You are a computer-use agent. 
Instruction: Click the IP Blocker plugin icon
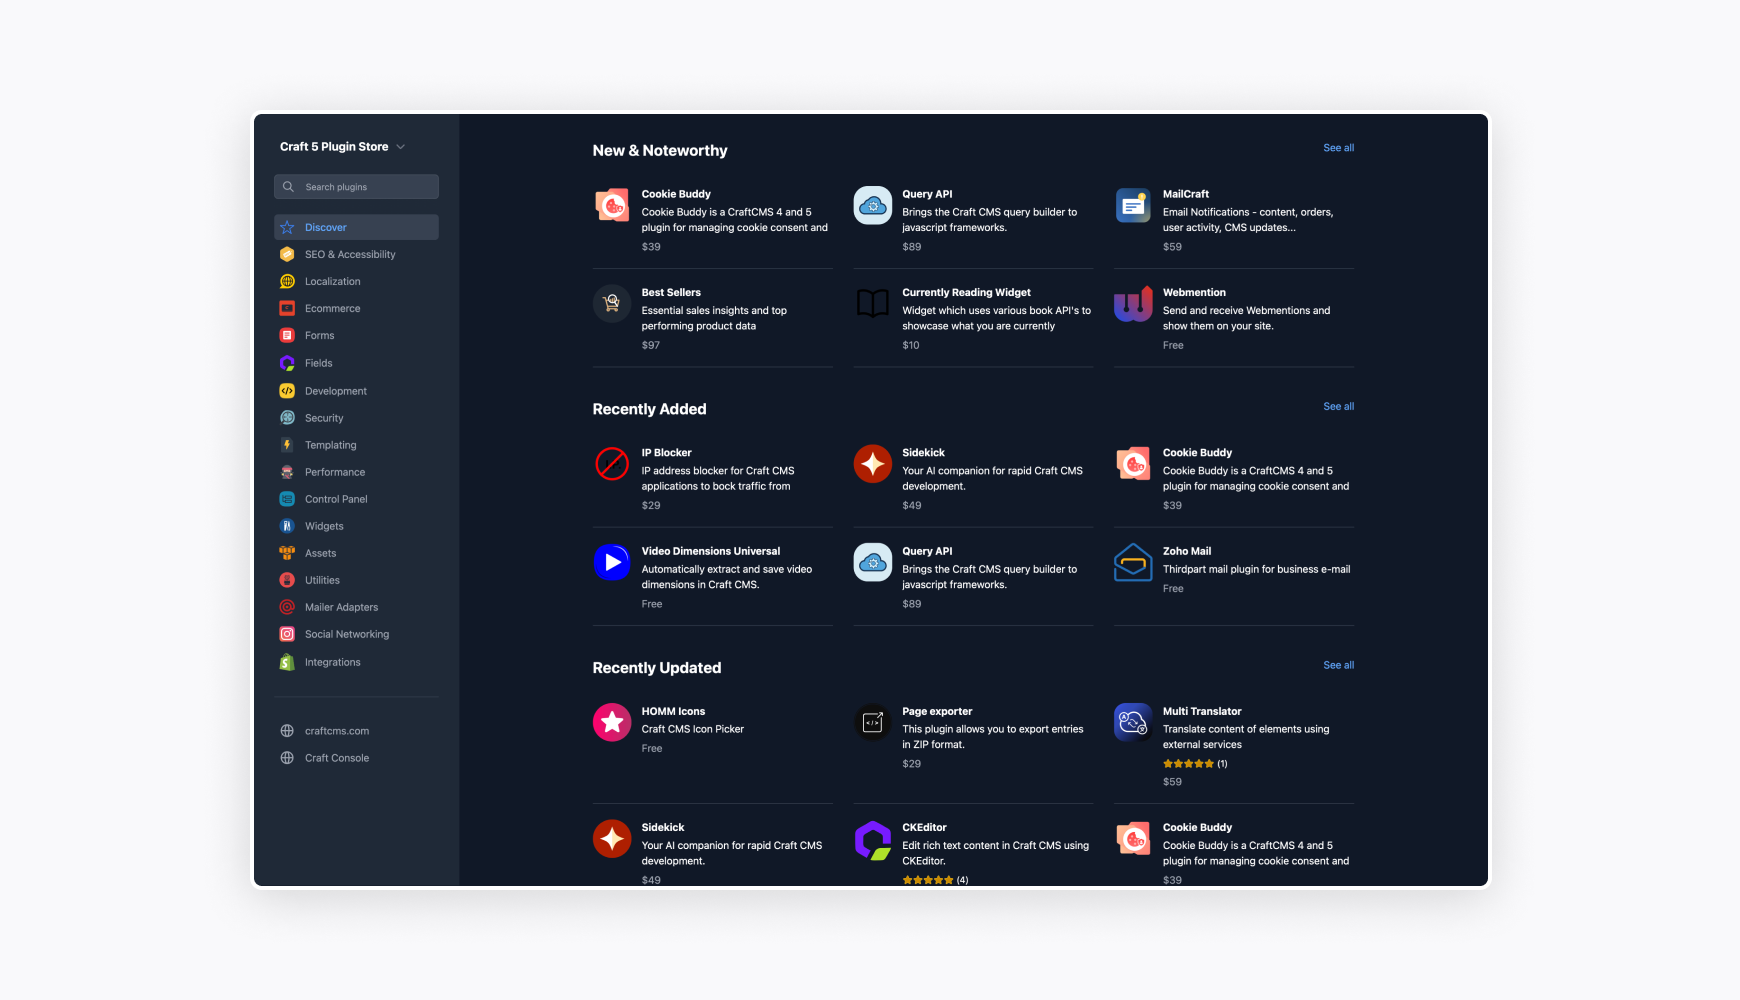(612, 464)
